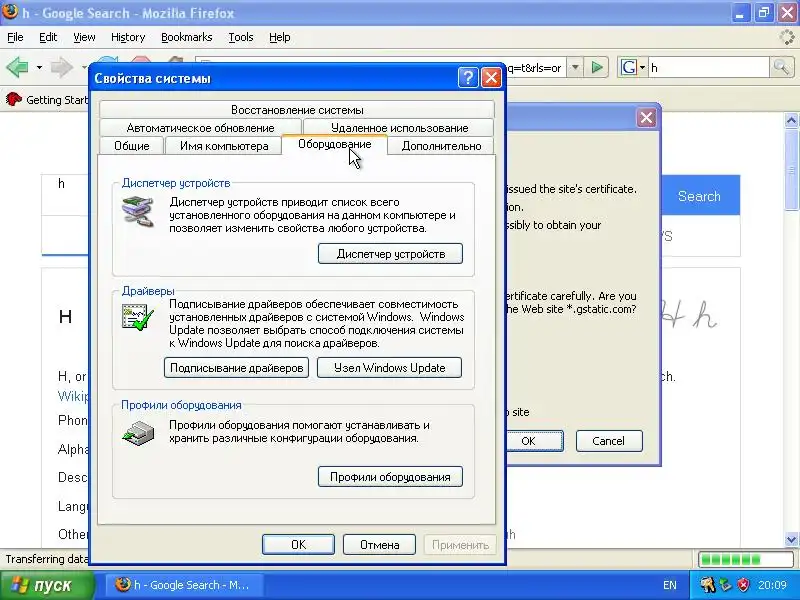Click the red shield tray icon

click(744, 585)
